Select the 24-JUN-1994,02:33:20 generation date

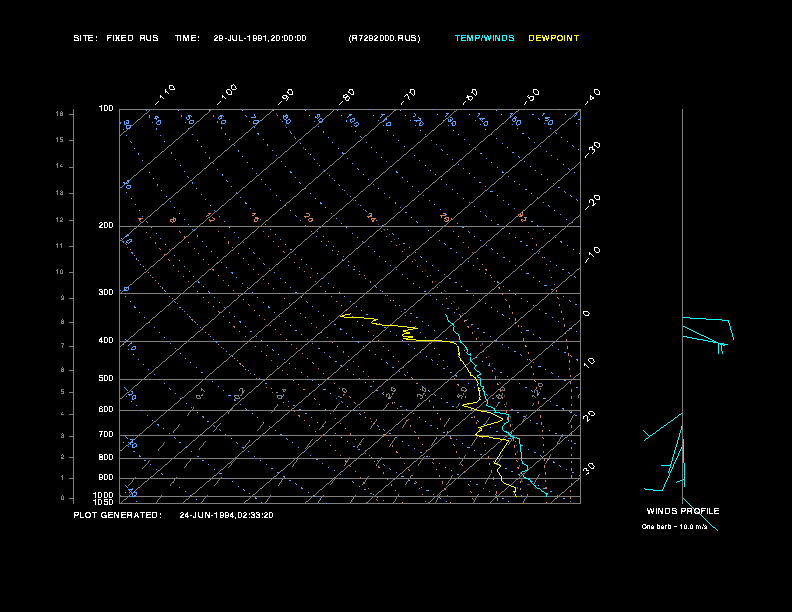226,515
